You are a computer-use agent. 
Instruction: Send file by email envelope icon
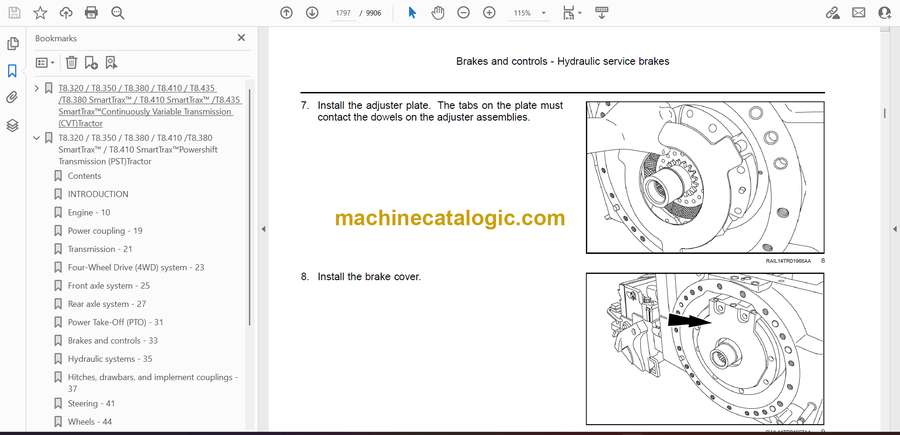[859, 13]
